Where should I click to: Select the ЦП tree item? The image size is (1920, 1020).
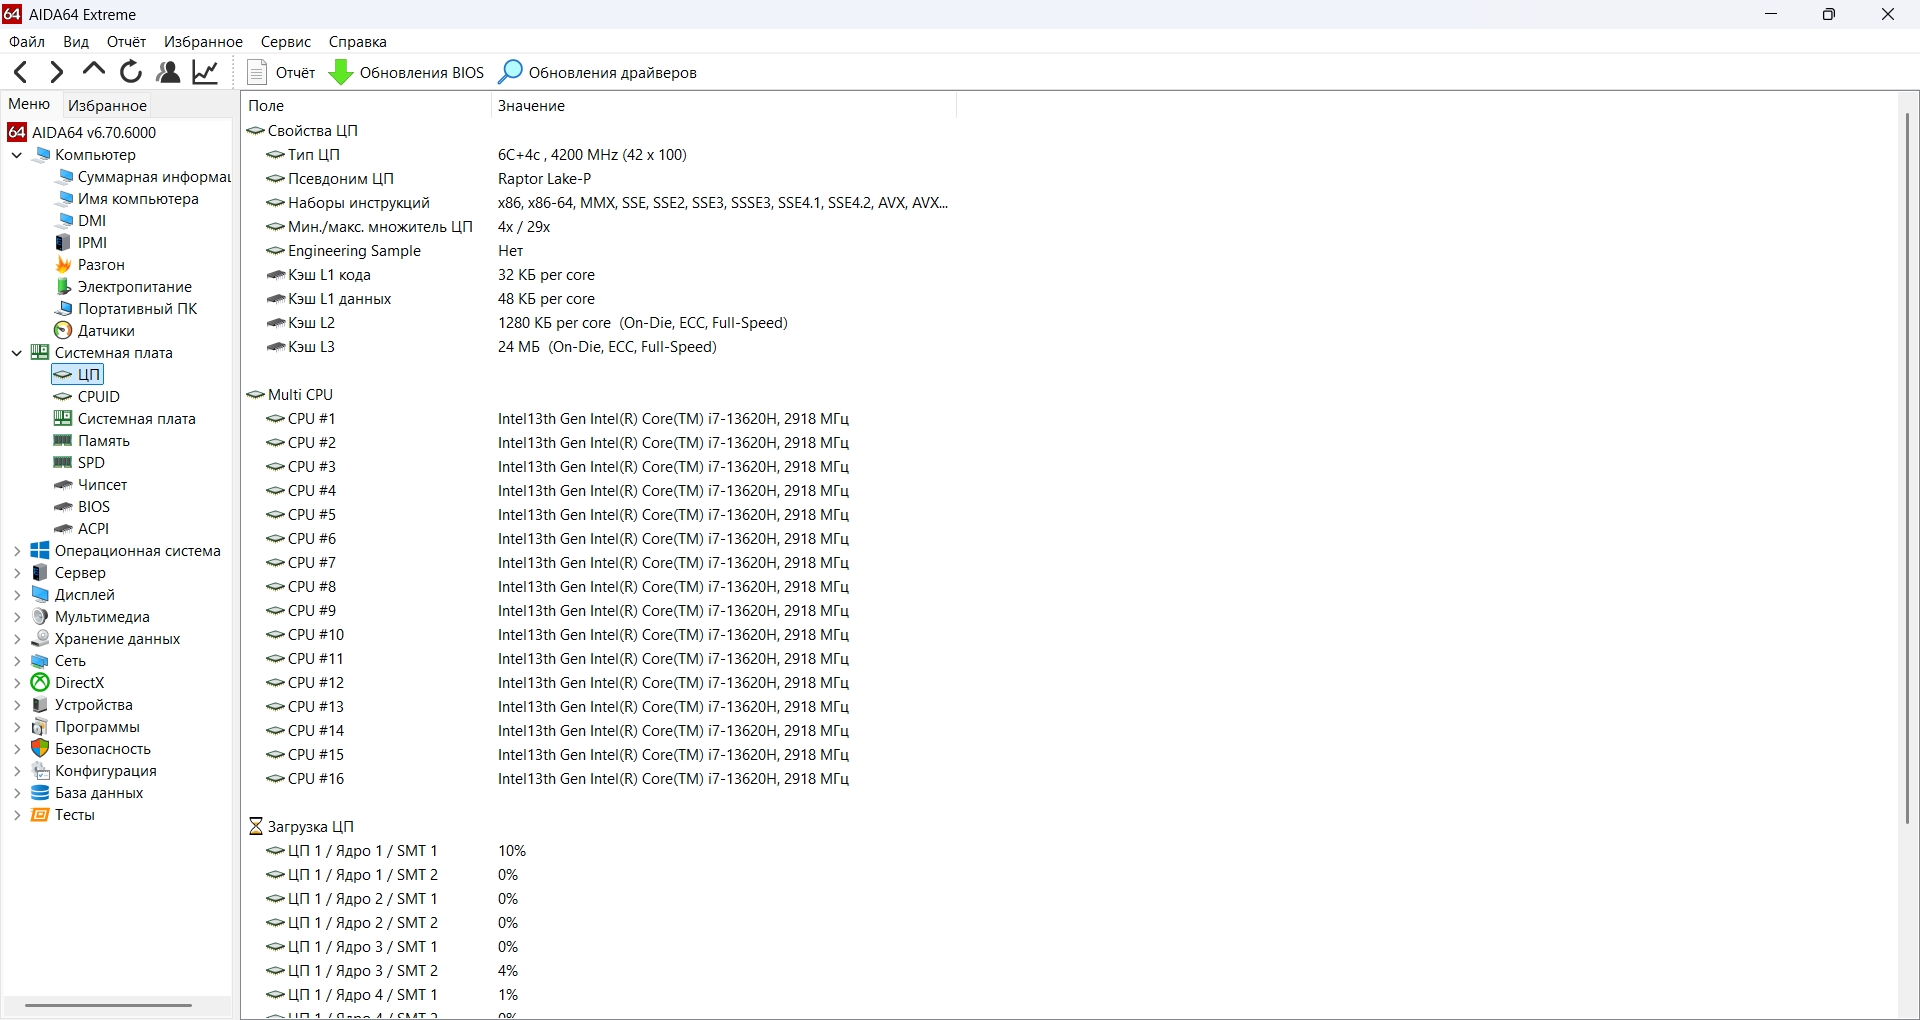click(x=78, y=375)
